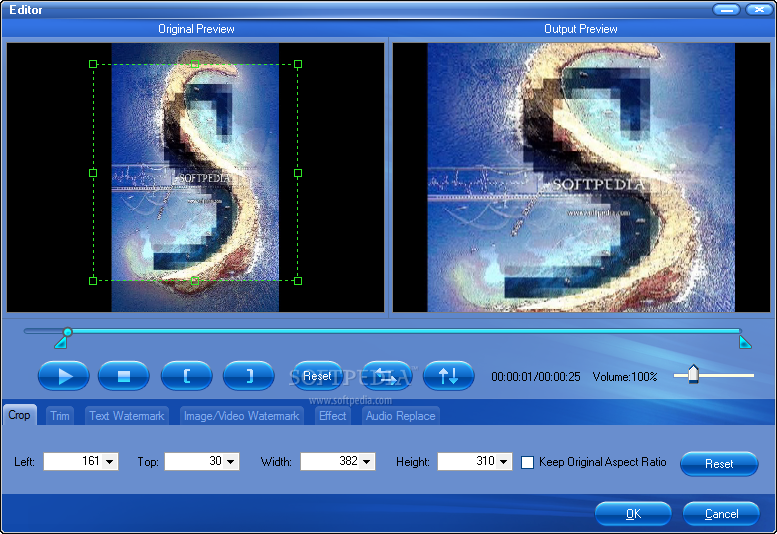Click the Cancel button

click(x=721, y=514)
